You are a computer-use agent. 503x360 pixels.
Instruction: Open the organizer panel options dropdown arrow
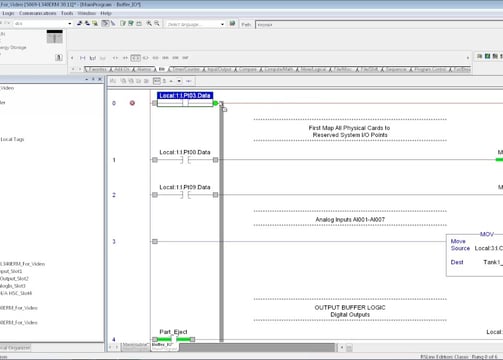87,79
